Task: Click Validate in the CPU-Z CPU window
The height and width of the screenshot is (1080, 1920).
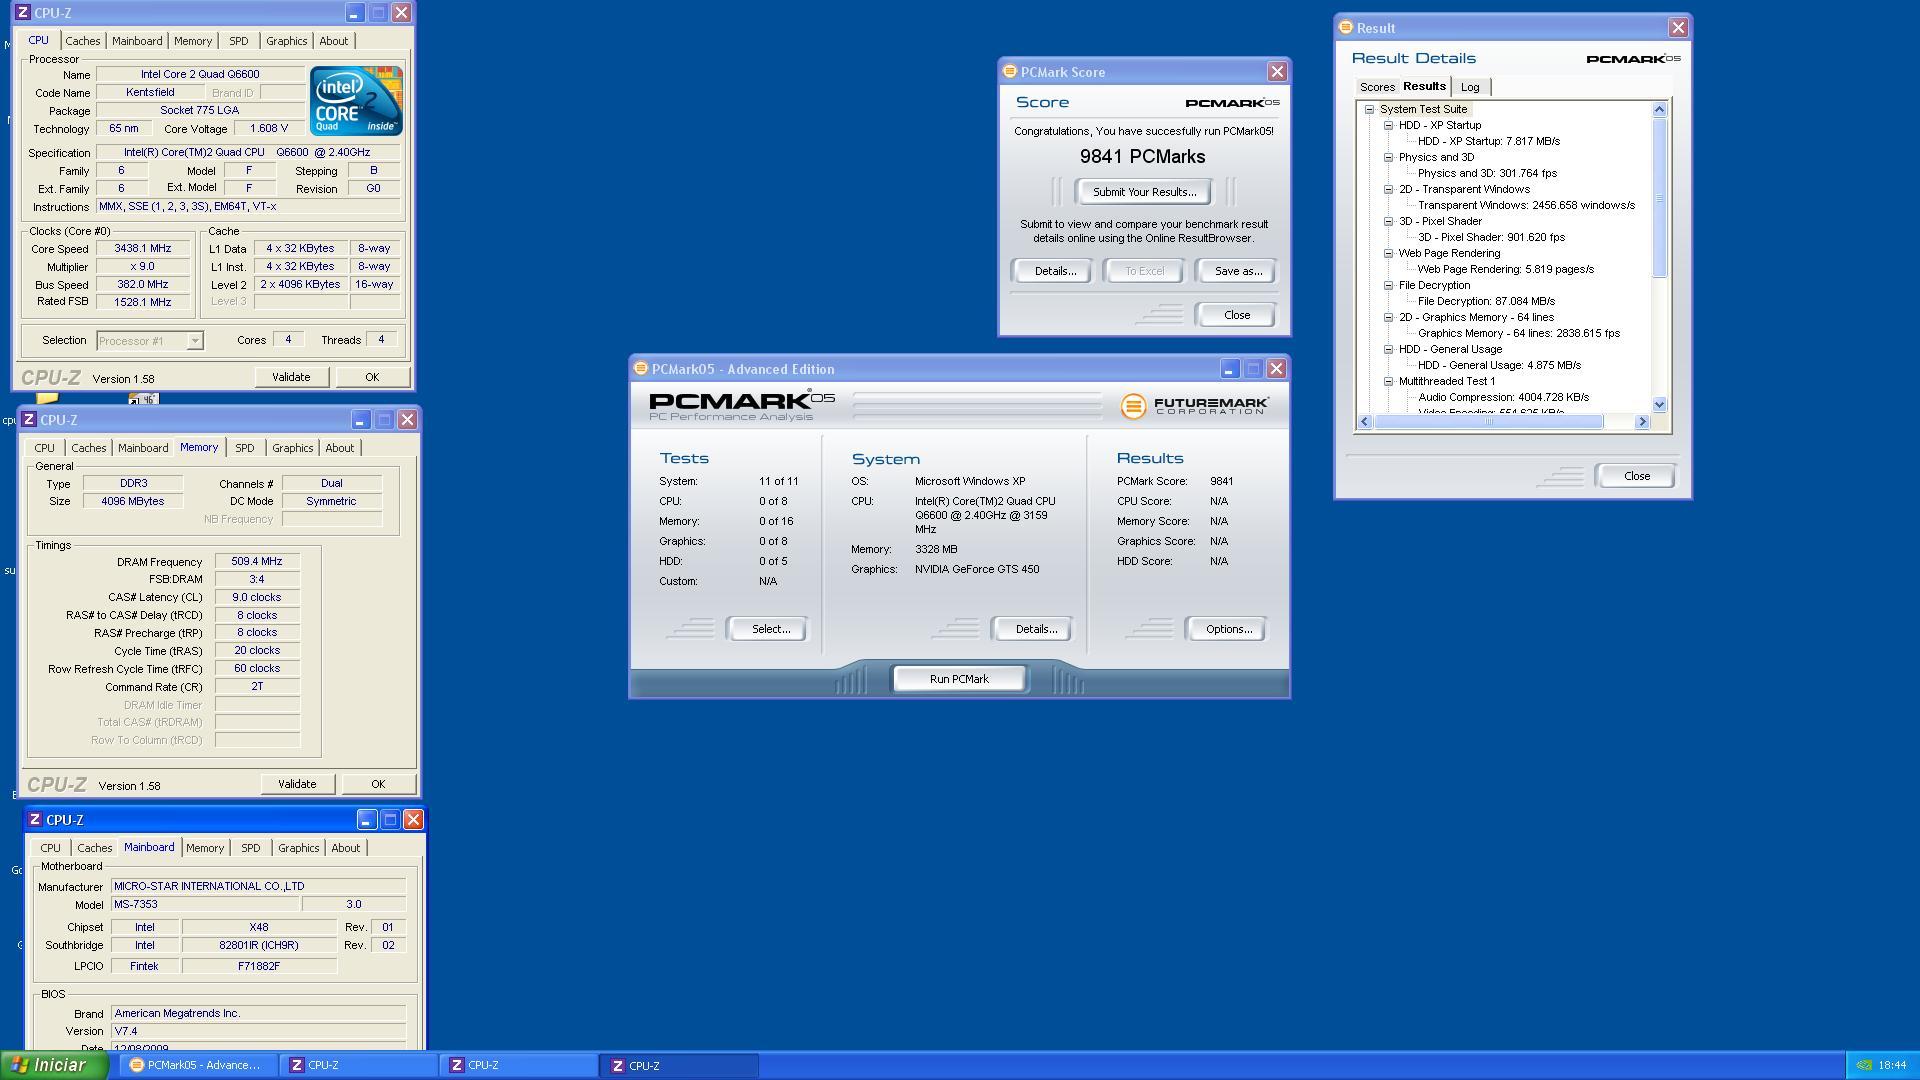Action: [x=291, y=377]
